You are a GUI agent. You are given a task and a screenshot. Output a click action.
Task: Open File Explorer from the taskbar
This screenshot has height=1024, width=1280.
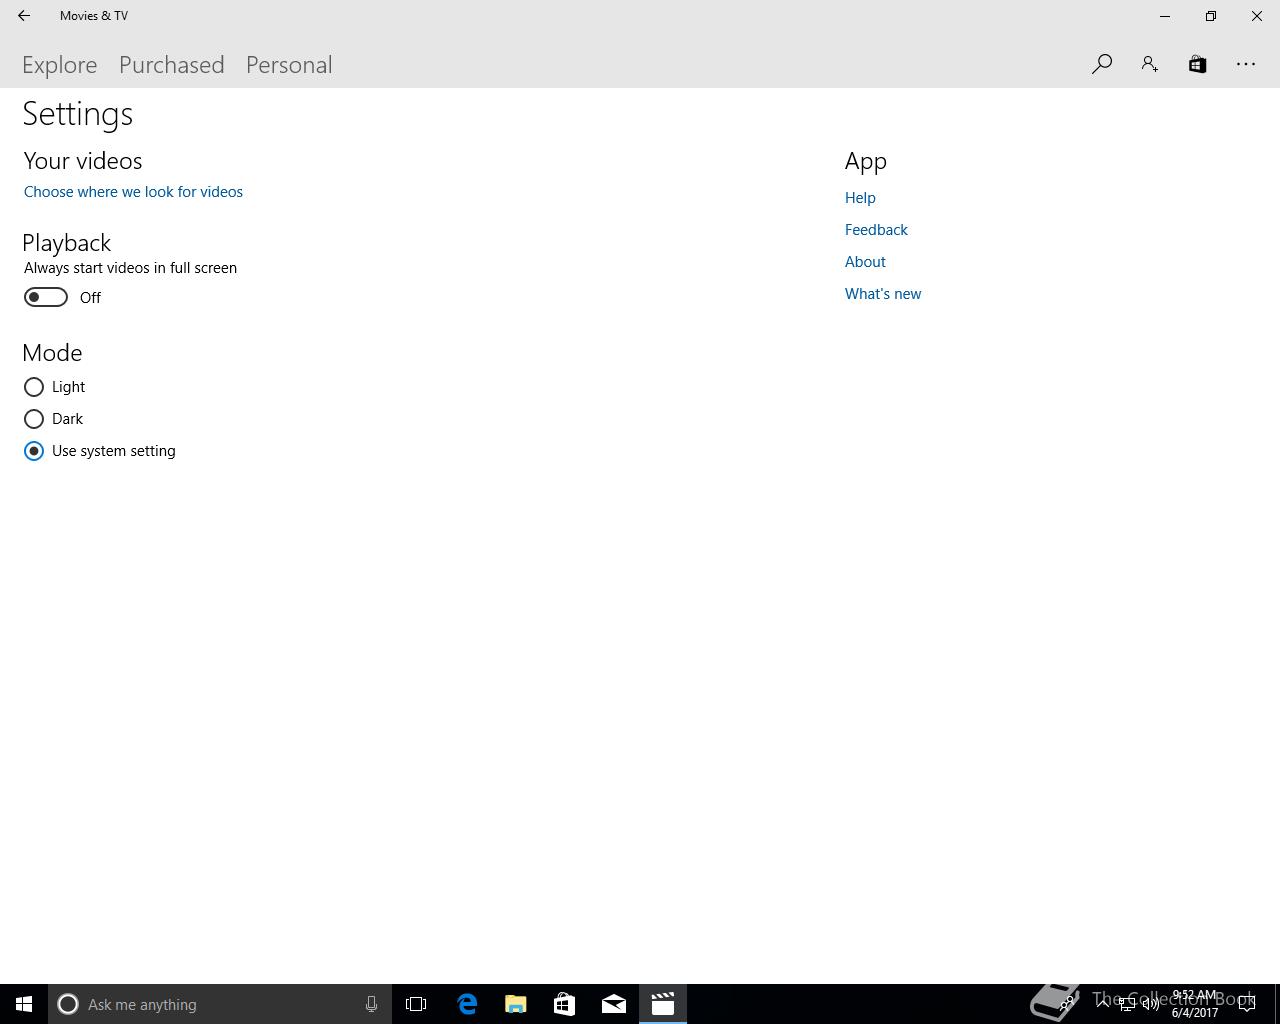point(516,1004)
